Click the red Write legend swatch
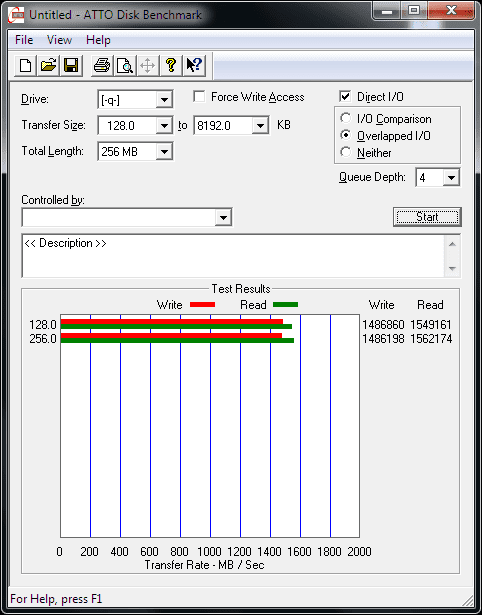Screen dimensions: 482x615 pyautogui.click(x=202, y=304)
